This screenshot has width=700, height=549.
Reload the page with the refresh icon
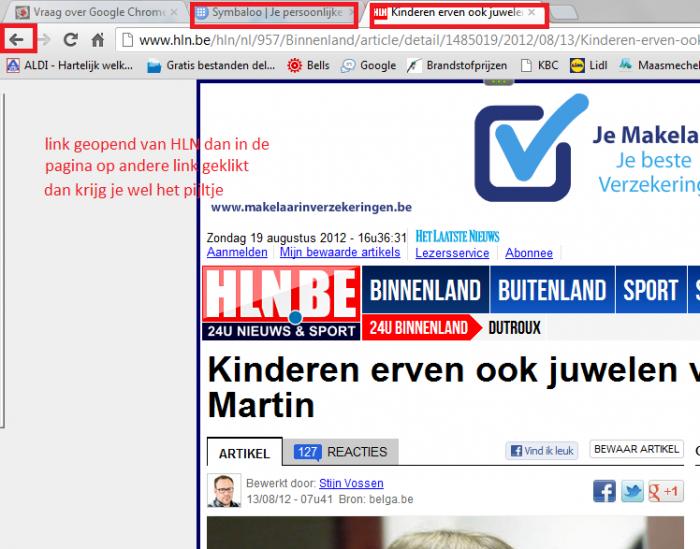[71, 40]
